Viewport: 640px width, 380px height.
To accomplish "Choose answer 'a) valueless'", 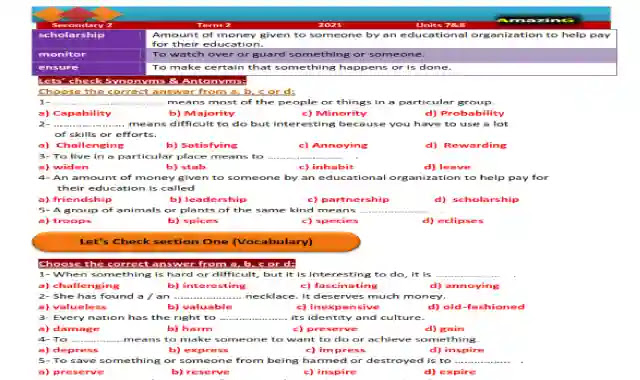I will (x=72, y=307).
